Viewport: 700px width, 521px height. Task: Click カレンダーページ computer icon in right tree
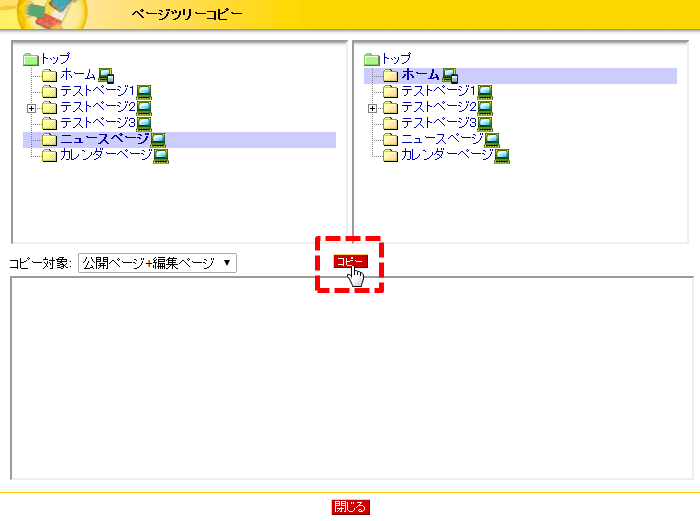pos(502,156)
